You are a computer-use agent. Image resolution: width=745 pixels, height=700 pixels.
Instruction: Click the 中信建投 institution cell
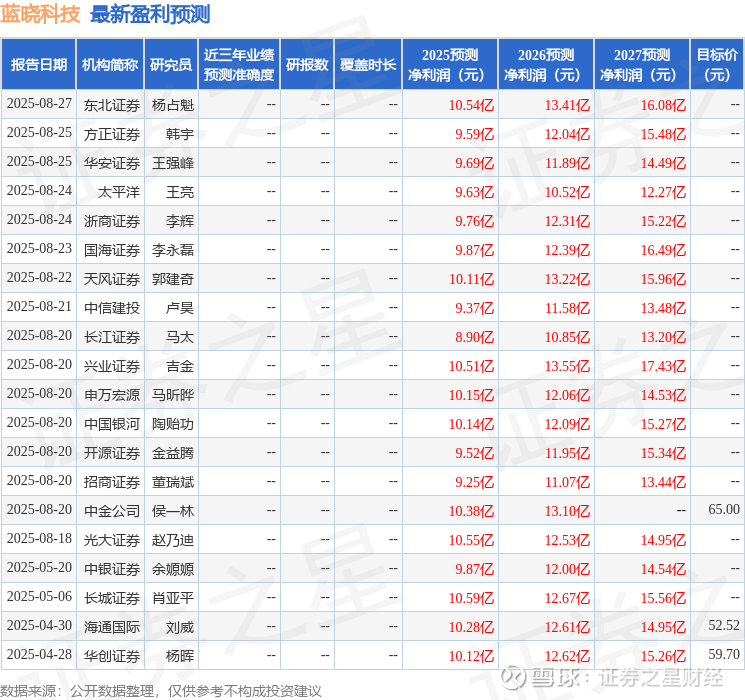click(112, 308)
